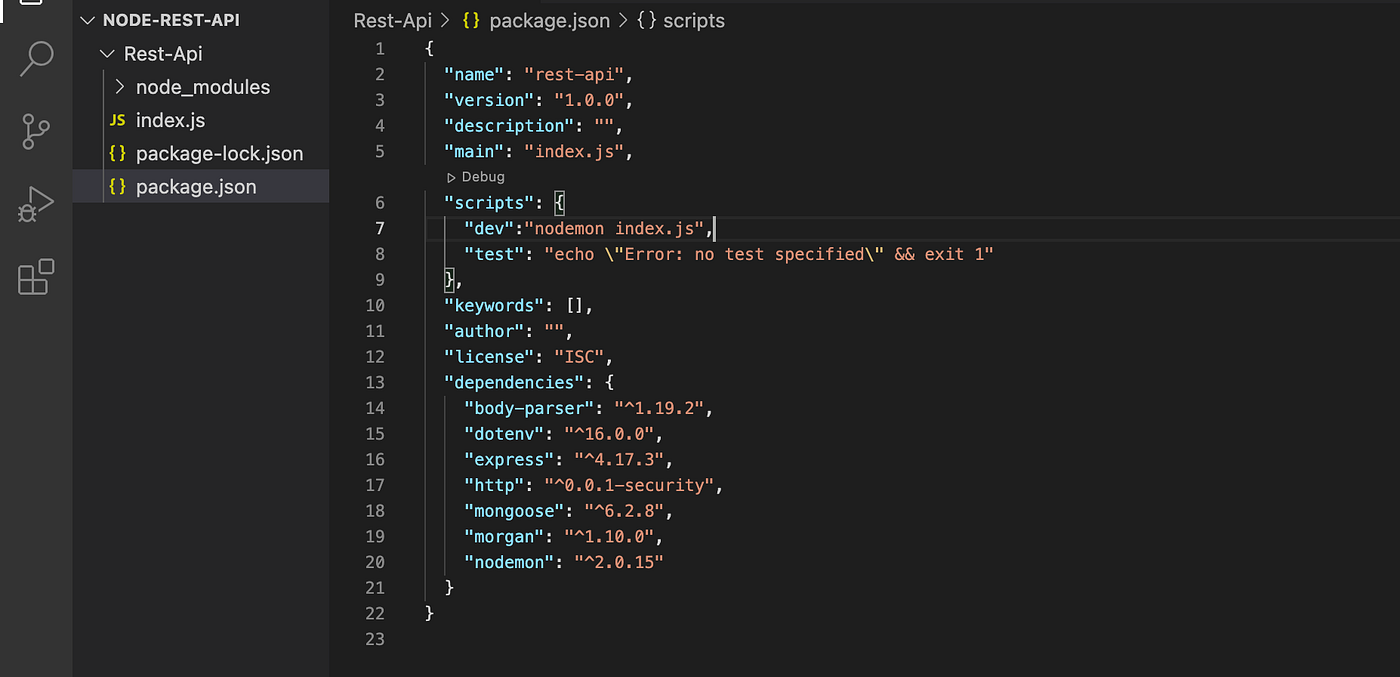This screenshot has width=1400, height=677.
Task: Select the Search icon in activity bar
Action: [35, 60]
